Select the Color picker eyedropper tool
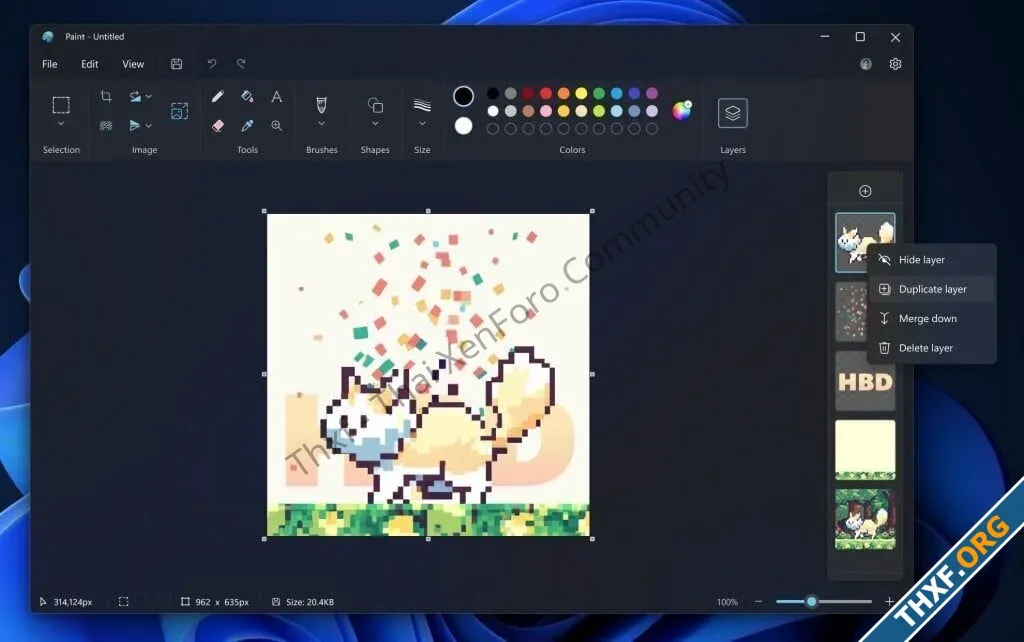The width and height of the screenshot is (1024, 642). (247, 125)
